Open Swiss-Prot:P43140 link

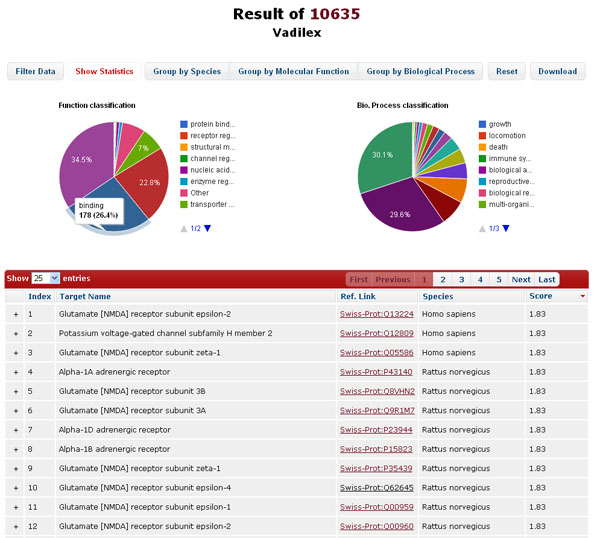(376, 372)
